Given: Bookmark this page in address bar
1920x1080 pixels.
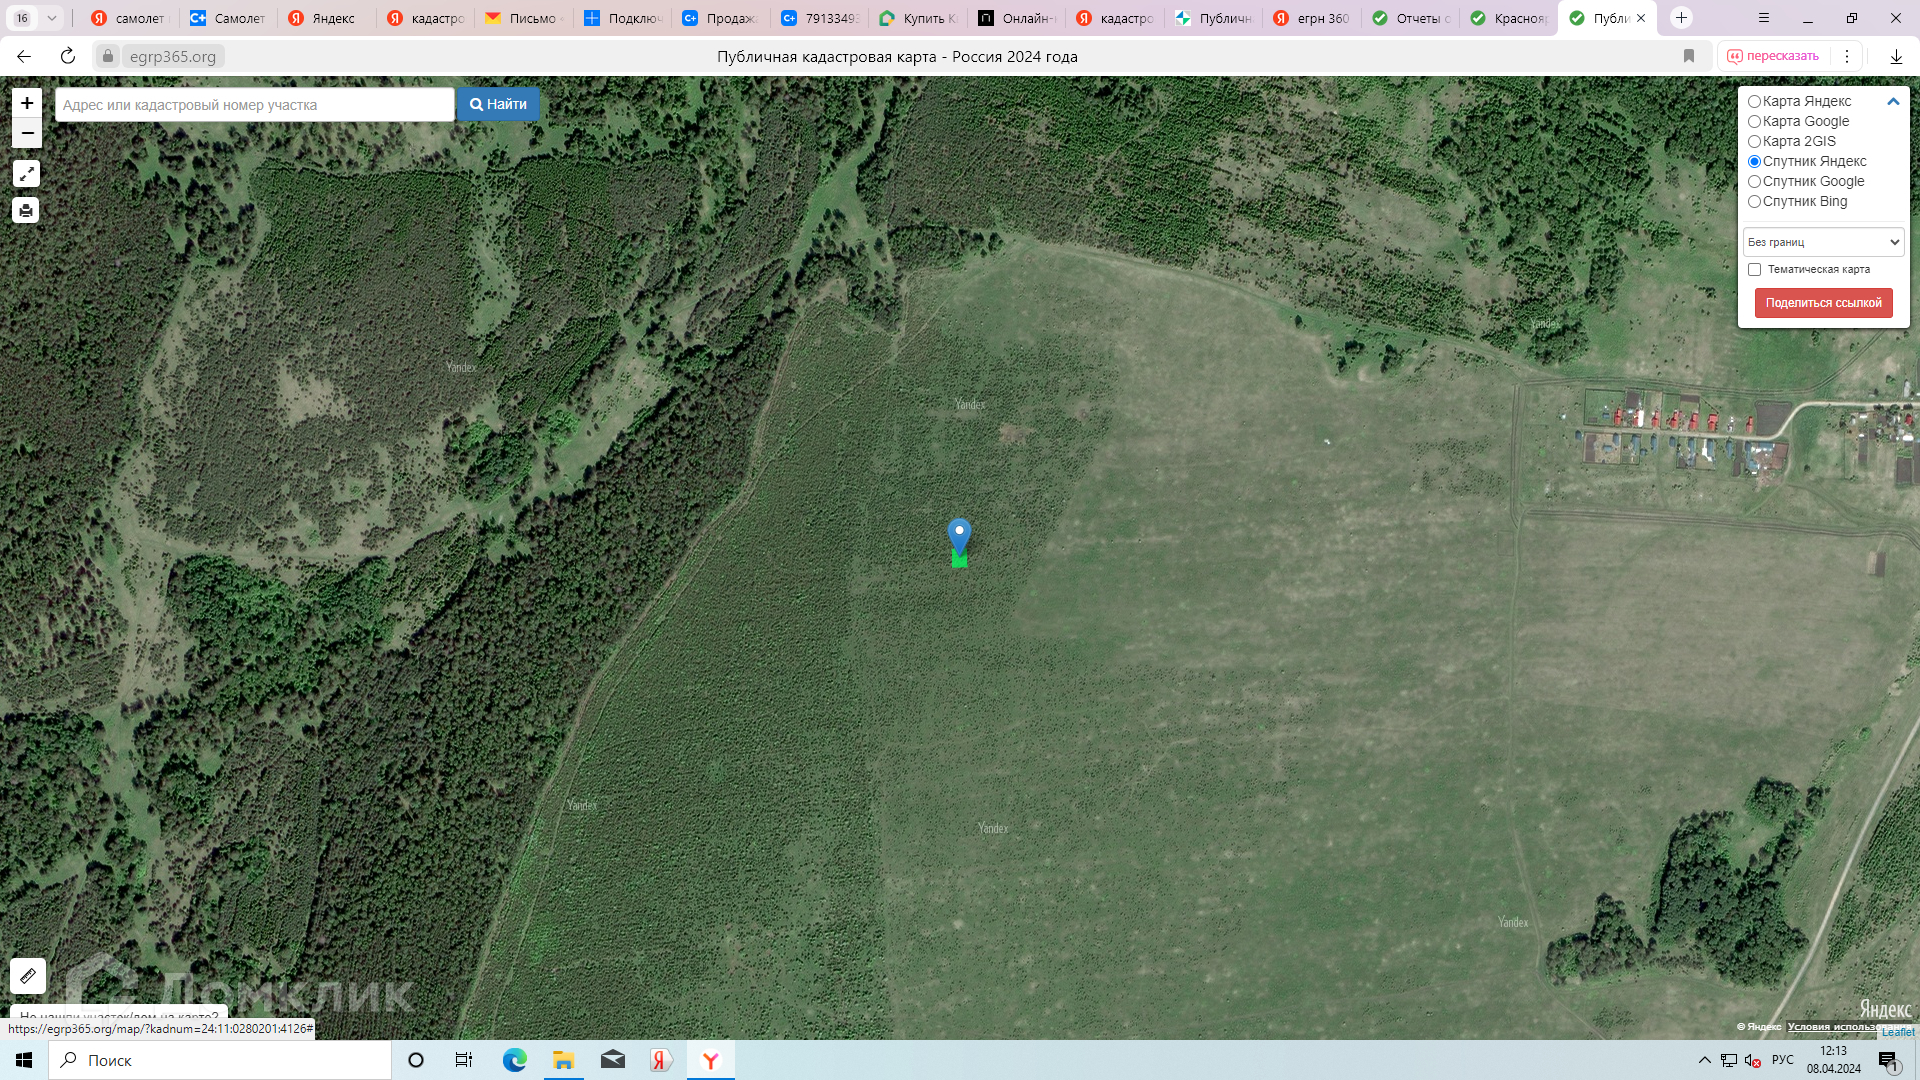Looking at the screenshot, I should [x=1689, y=56].
